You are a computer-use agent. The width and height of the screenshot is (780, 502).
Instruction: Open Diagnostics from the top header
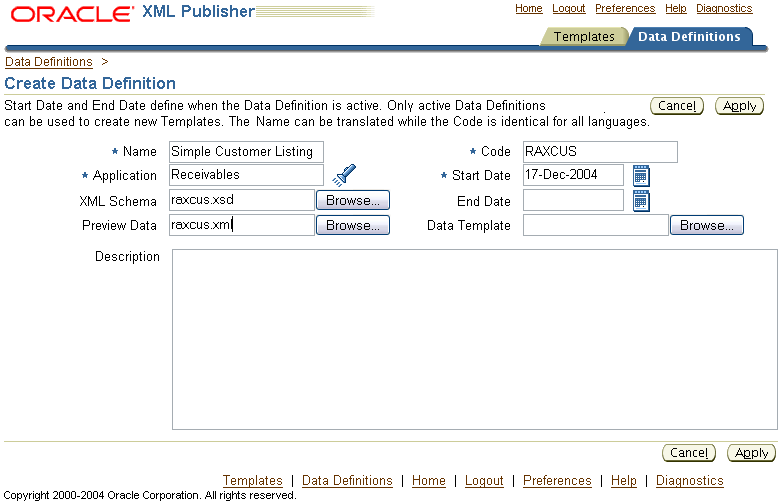(x=724, y=8)
